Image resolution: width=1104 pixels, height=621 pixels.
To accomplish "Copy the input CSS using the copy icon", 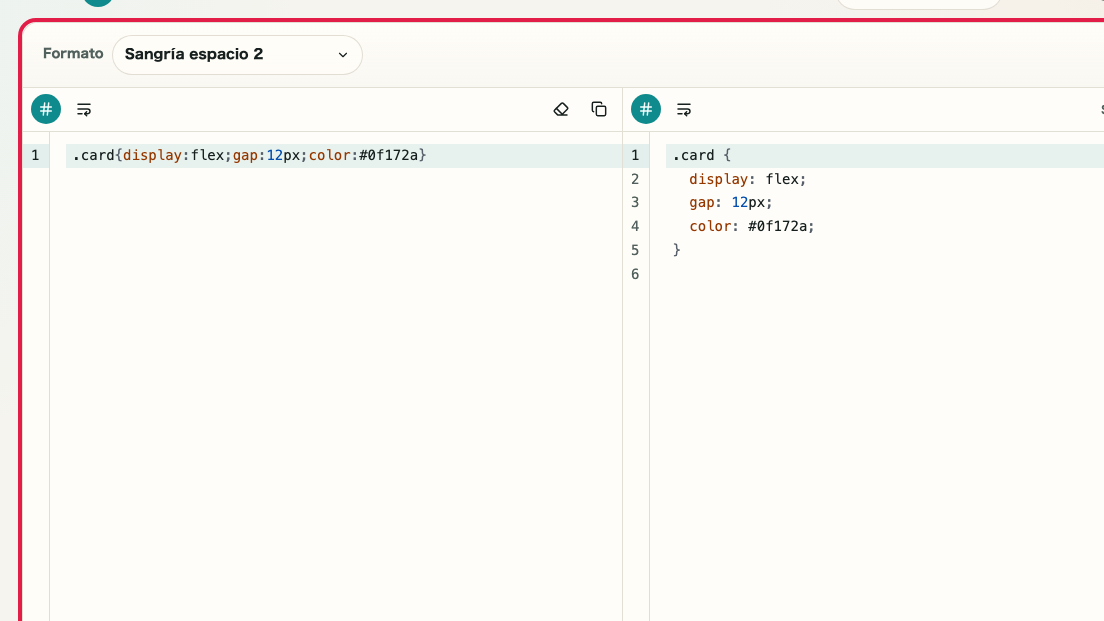I will [599, 109].
